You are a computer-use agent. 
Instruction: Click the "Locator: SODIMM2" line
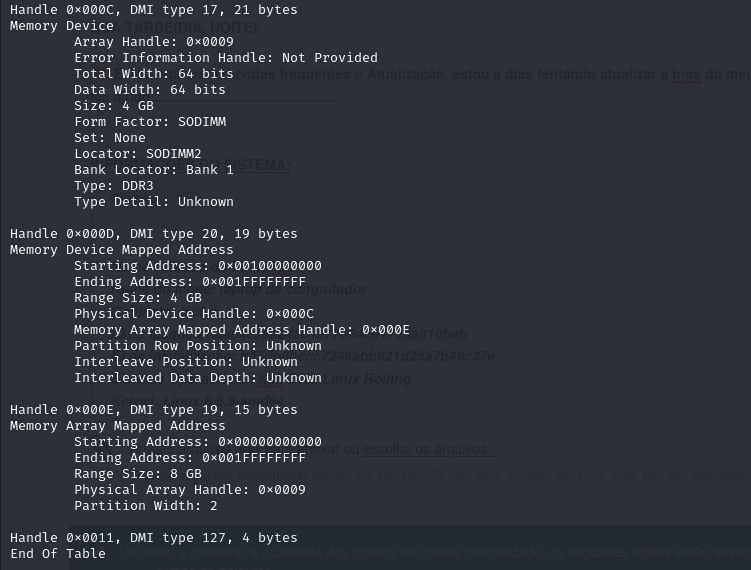coord(137,154)
